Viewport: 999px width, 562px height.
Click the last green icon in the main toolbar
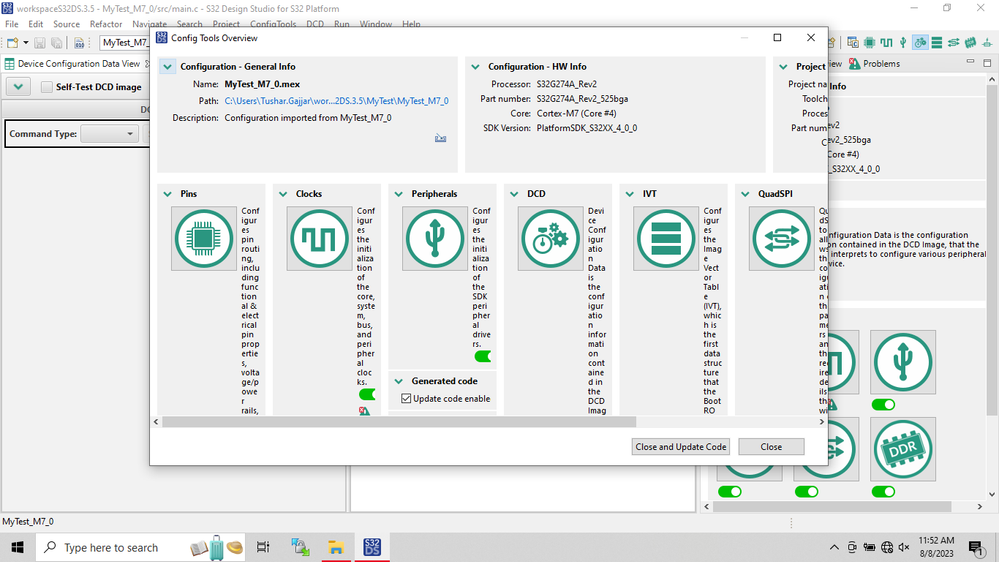coord(987,43)
